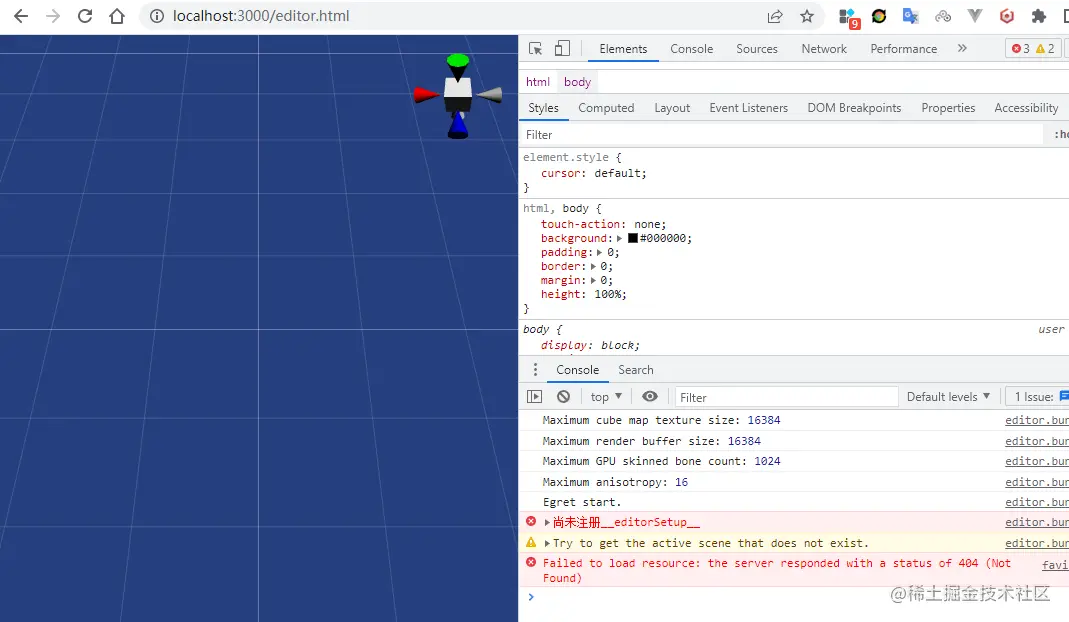Click the console Filter input
Viewport: 1069px width, 622px height.
click(786, 397)
